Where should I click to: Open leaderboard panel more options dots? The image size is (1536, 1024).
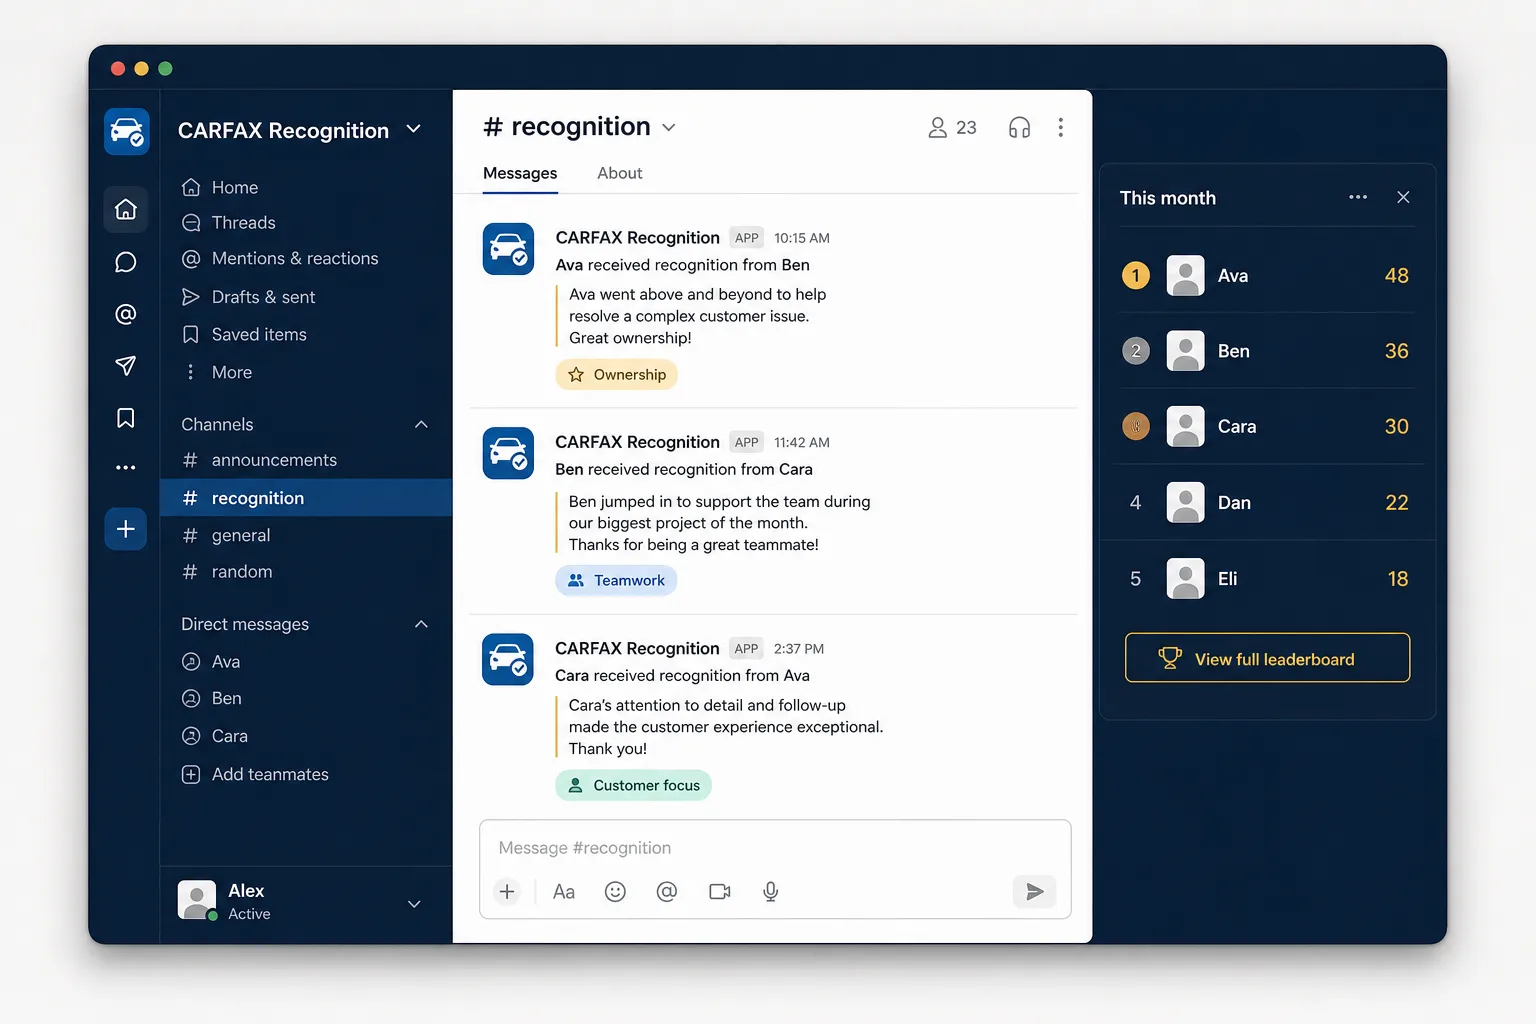[x=1358, y=197]
